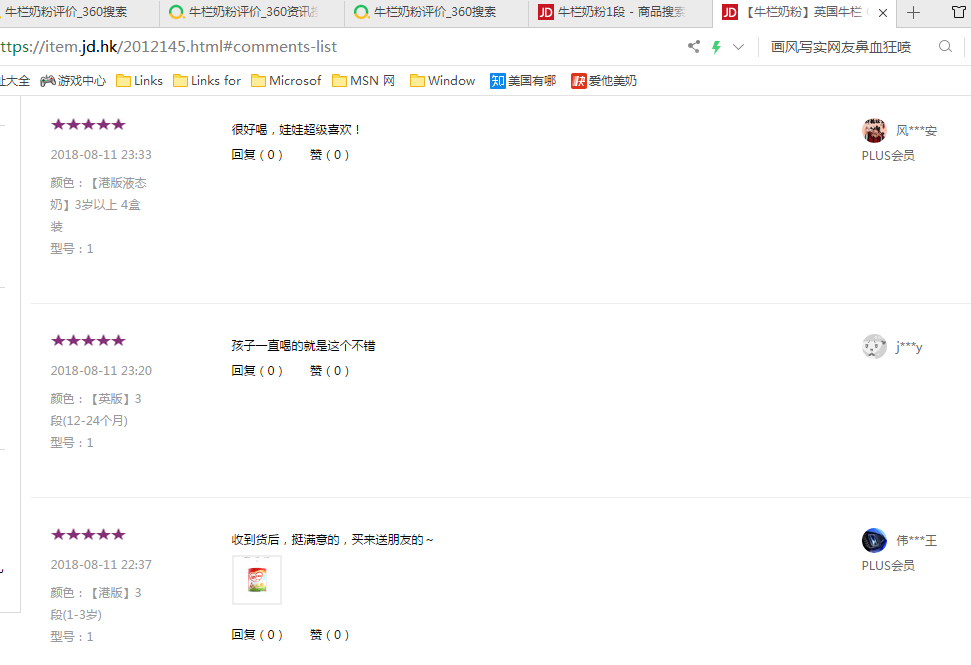Like the 孩子一直喝的就是这个不错 review
The width and height of the screenshot is (971, 665).
[x=329, y=371]
